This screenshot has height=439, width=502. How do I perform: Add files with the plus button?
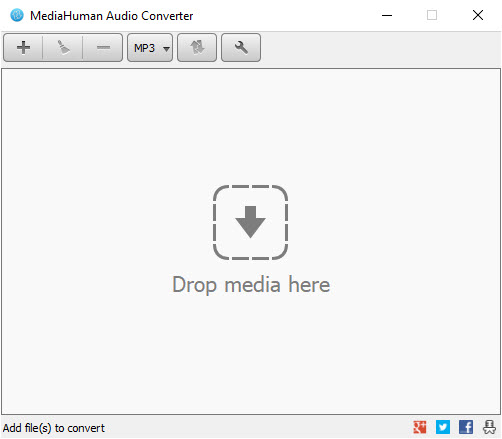click(x=23, y=47)
